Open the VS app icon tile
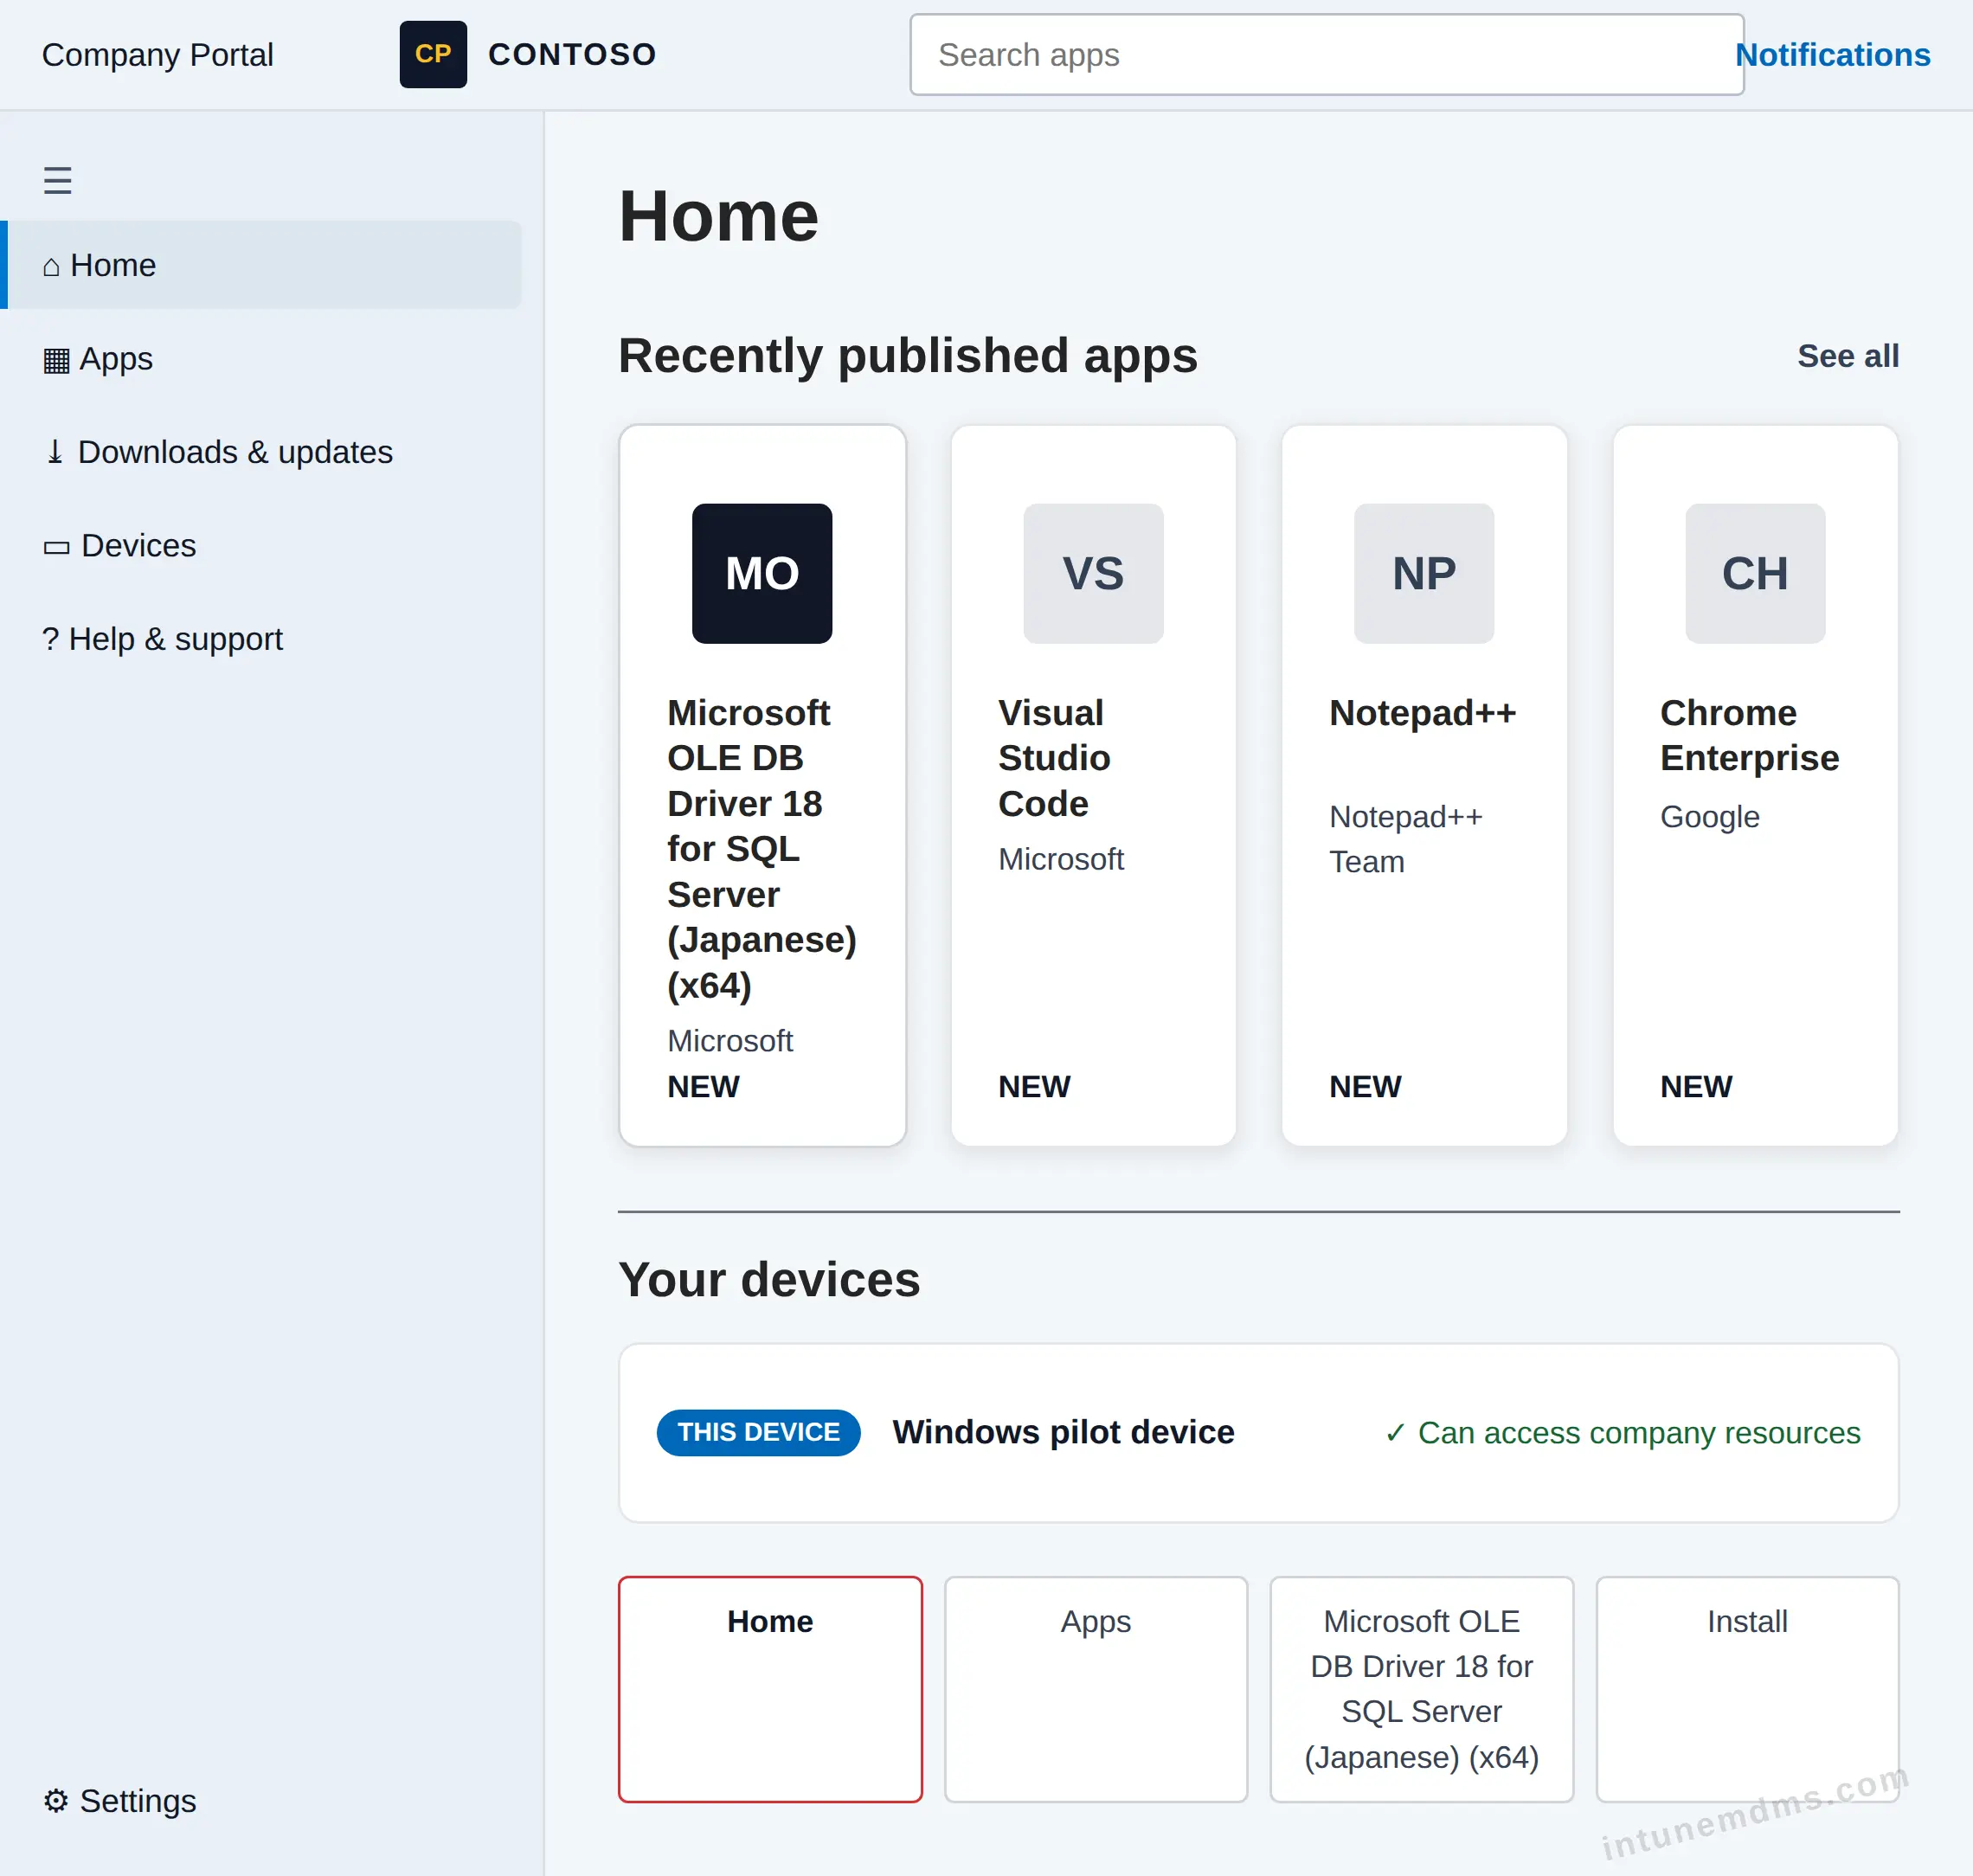1973x1876 pixels. [x=1093, y=573]
